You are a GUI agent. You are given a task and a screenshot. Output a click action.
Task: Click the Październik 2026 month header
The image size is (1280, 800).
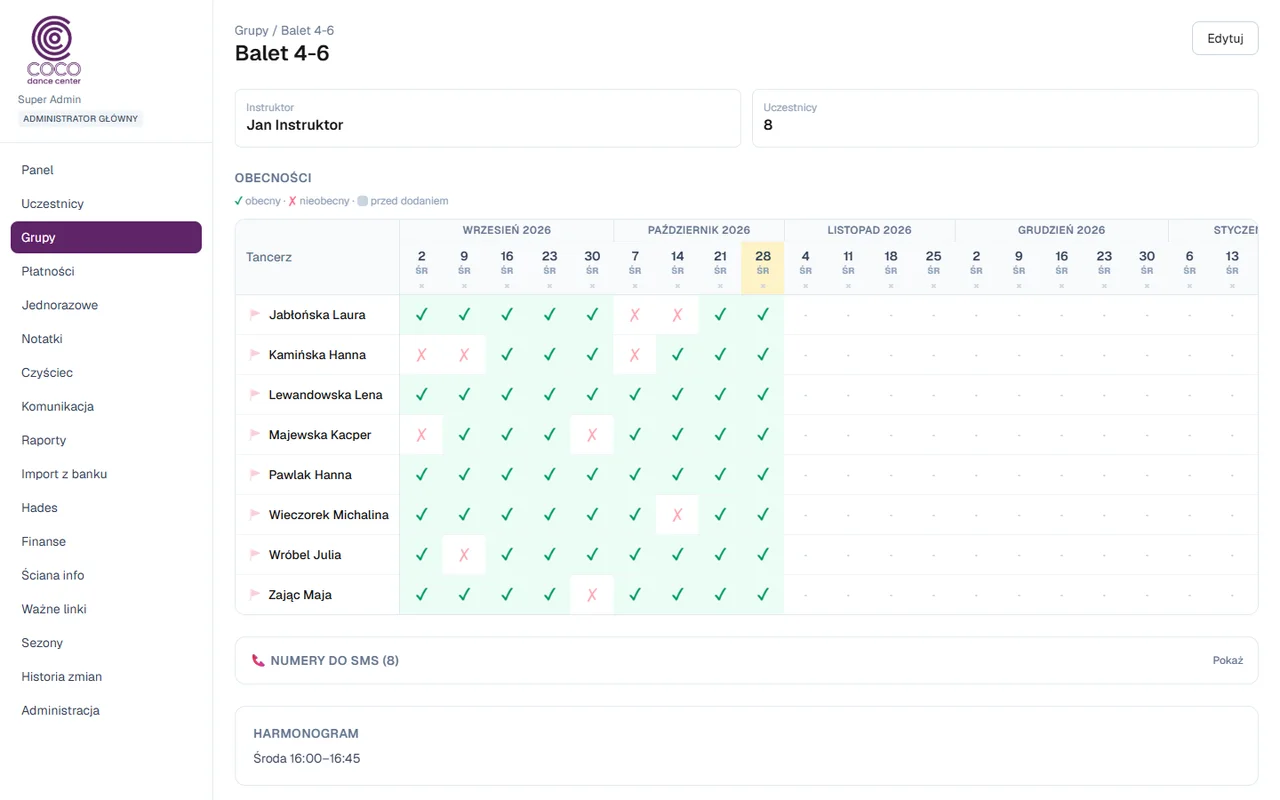pyautogui.click(x=699, y=230)
